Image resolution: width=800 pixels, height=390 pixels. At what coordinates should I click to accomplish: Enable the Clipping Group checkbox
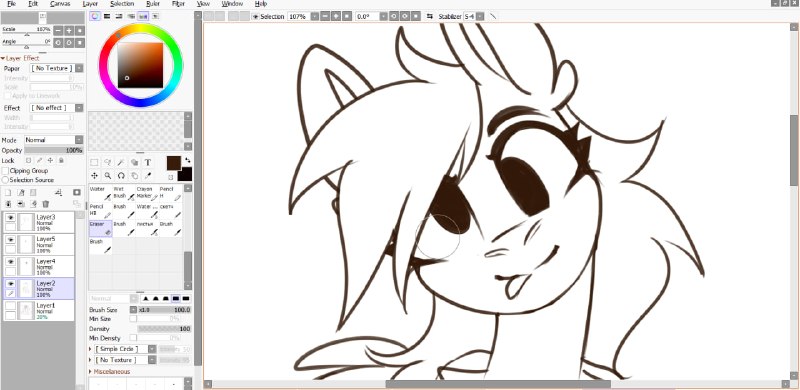coord(6,171)
